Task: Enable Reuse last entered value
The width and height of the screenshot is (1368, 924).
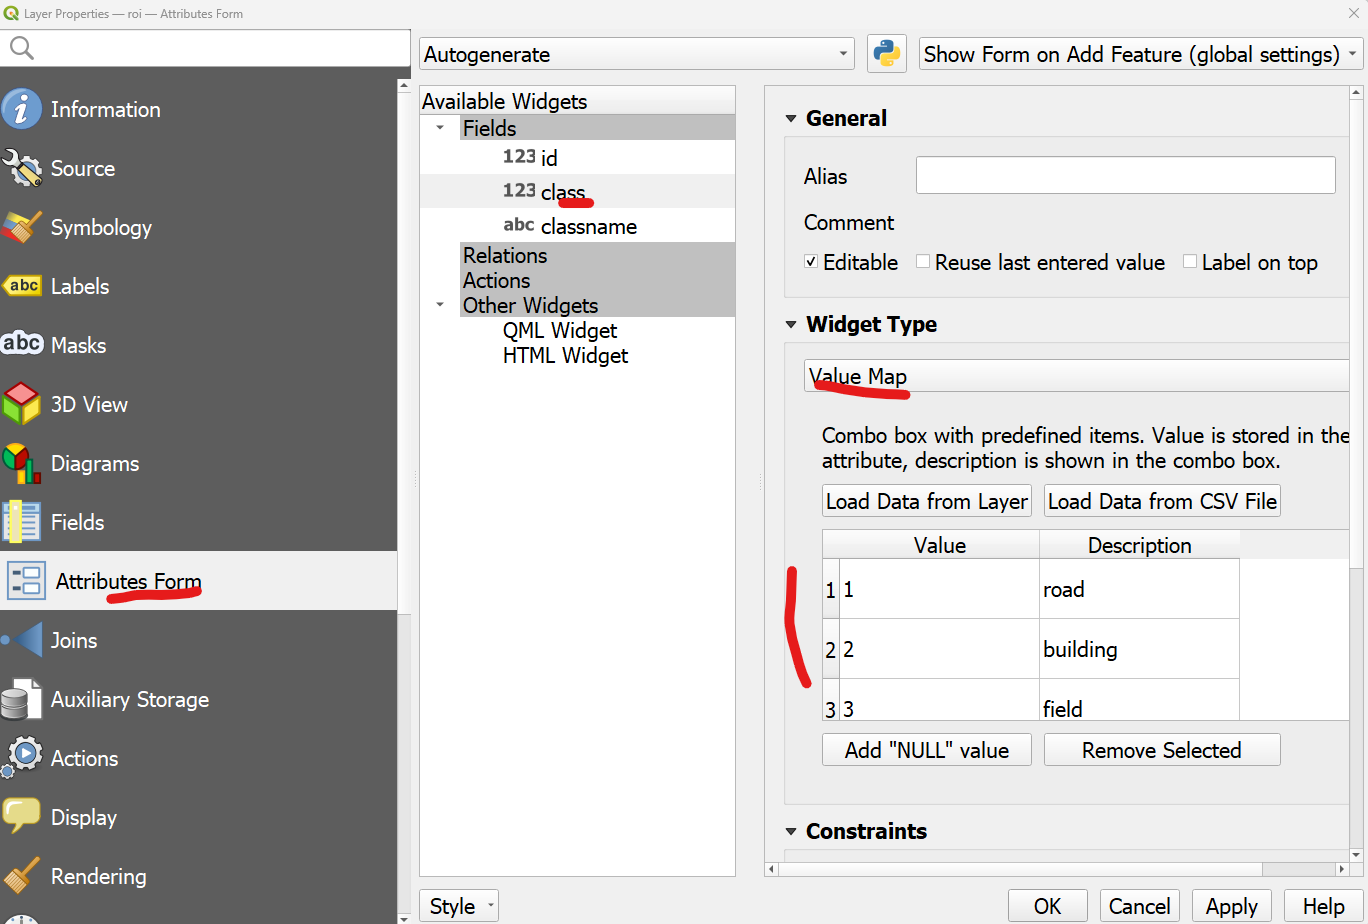Action: pyautogui.click(x=922, y=262)
